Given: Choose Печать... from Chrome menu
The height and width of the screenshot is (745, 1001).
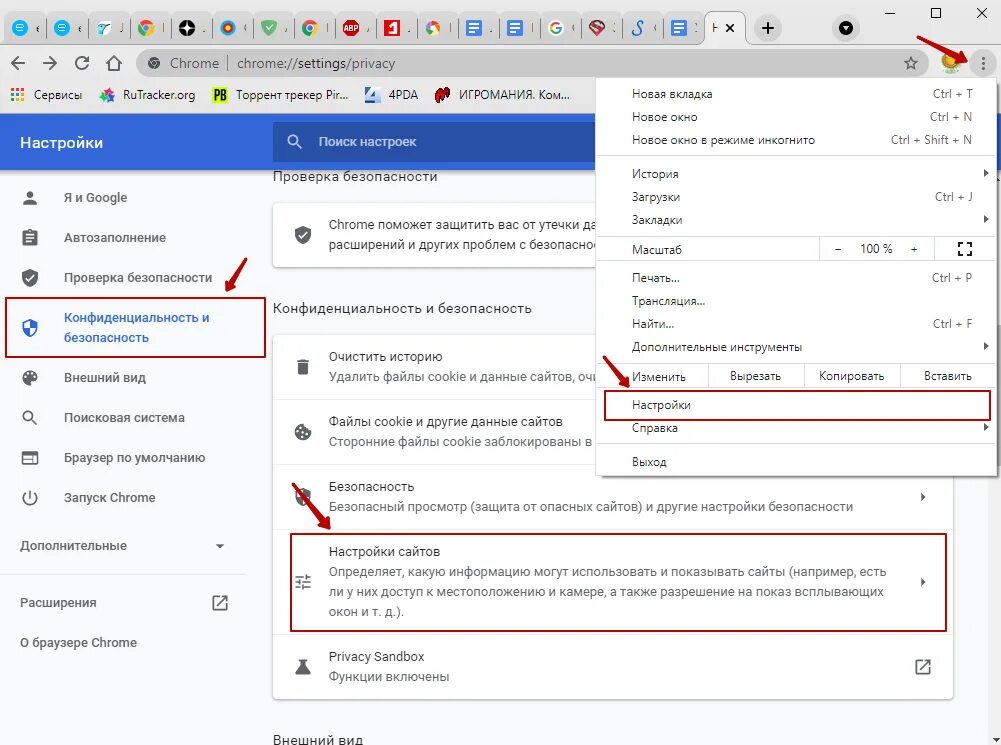Looking at the screenshot, I should tap(796, 278).
